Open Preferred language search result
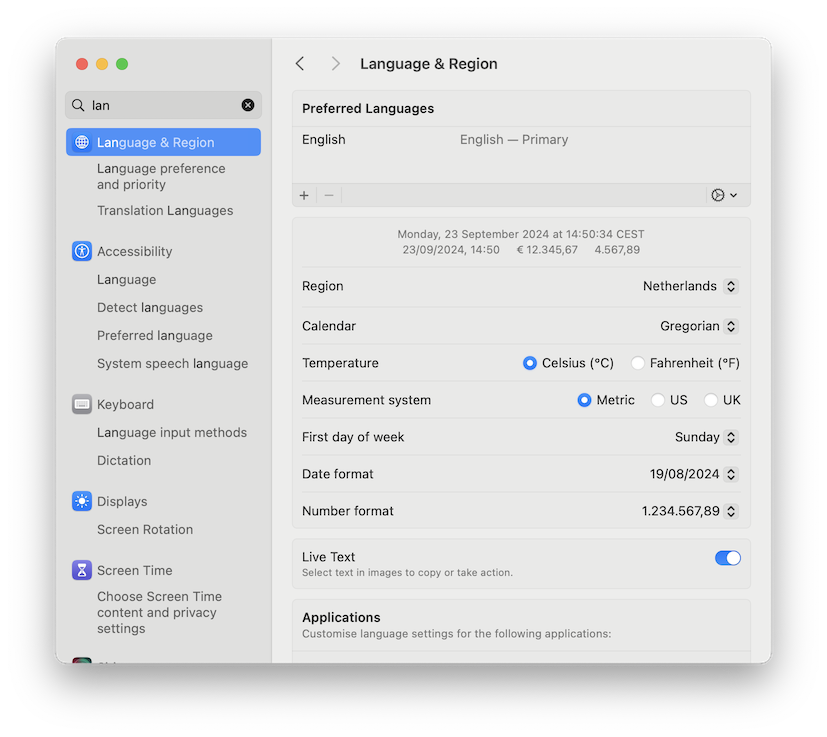 pos(155,336)
